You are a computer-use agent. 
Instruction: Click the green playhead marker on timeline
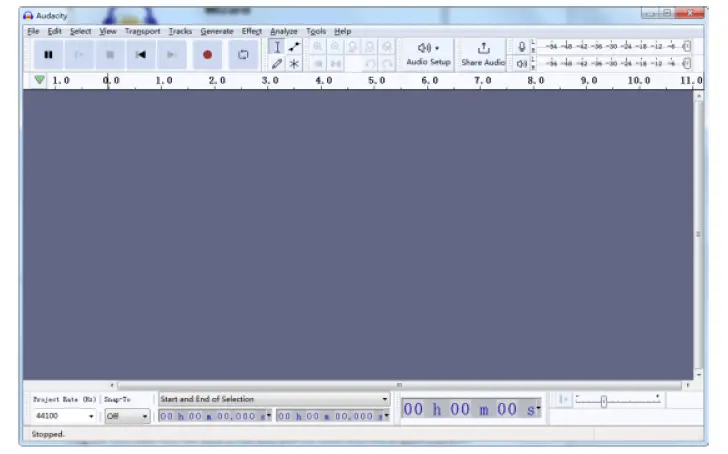point(39,80)
